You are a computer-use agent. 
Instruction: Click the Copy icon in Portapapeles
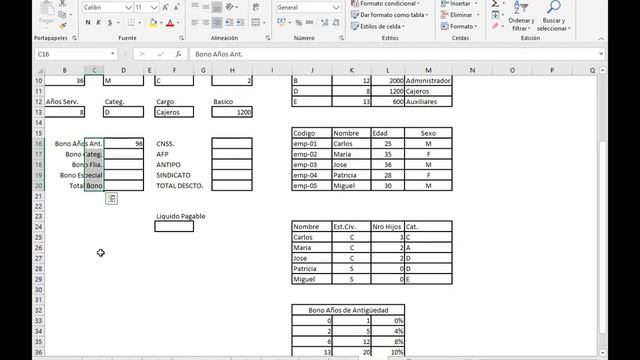click(62, 15)
